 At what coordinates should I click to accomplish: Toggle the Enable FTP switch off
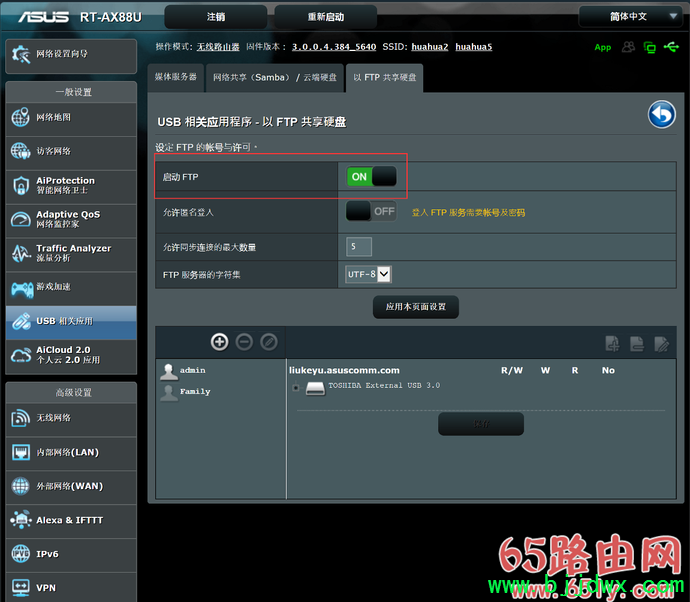[x=371, y=176]
